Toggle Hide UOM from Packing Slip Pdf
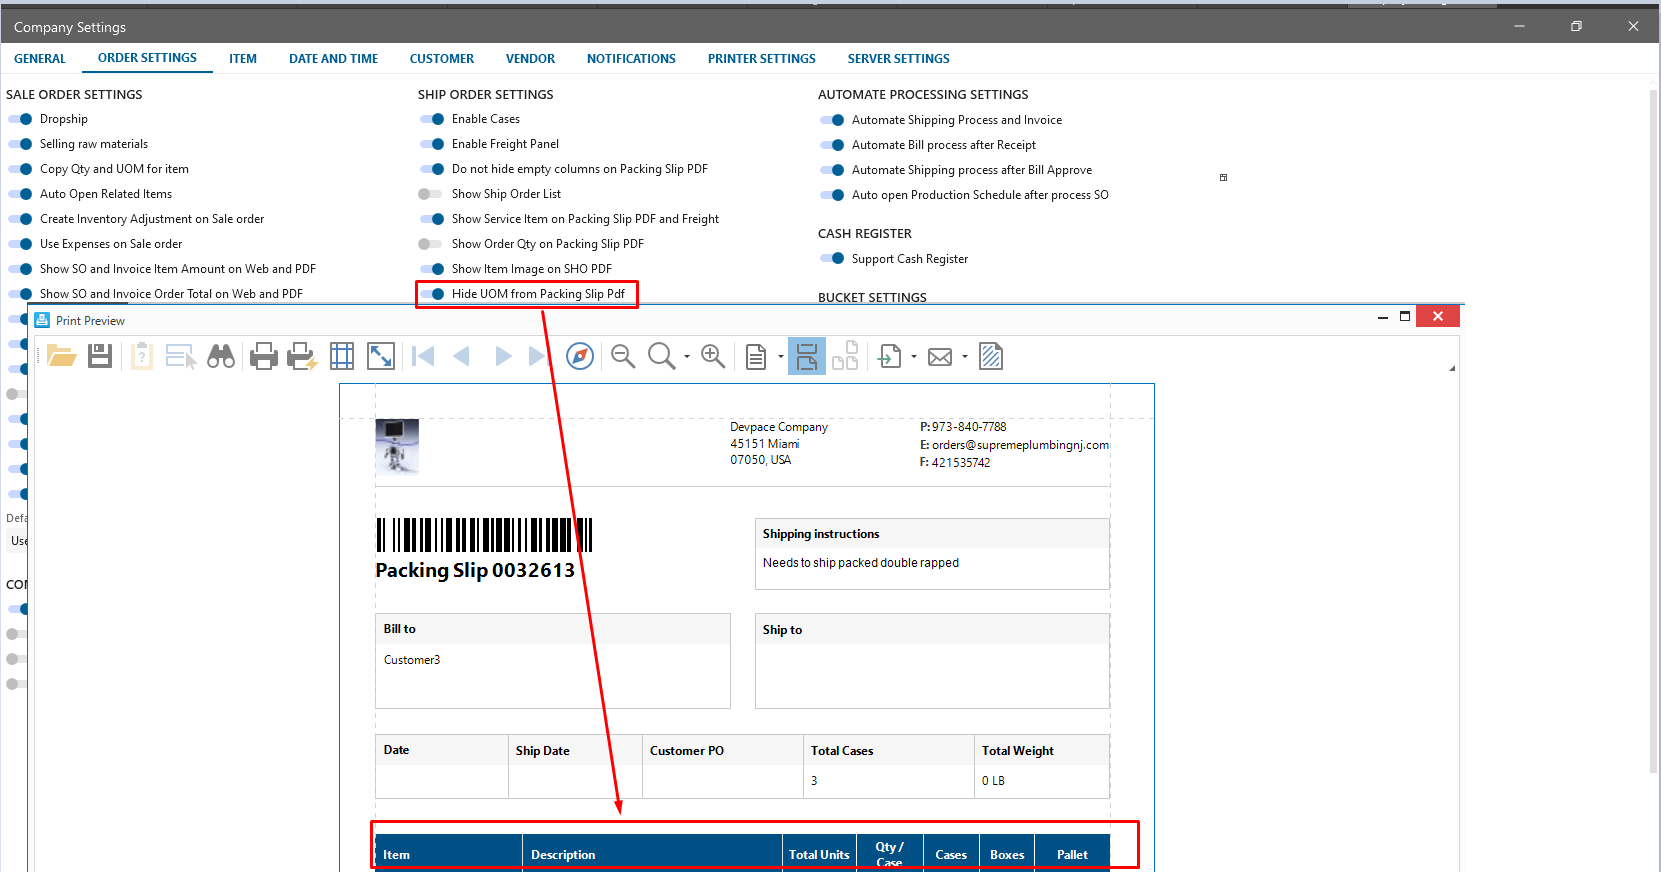The width and height of the screenshot is (1661, 872). click(x=432, y=294)
